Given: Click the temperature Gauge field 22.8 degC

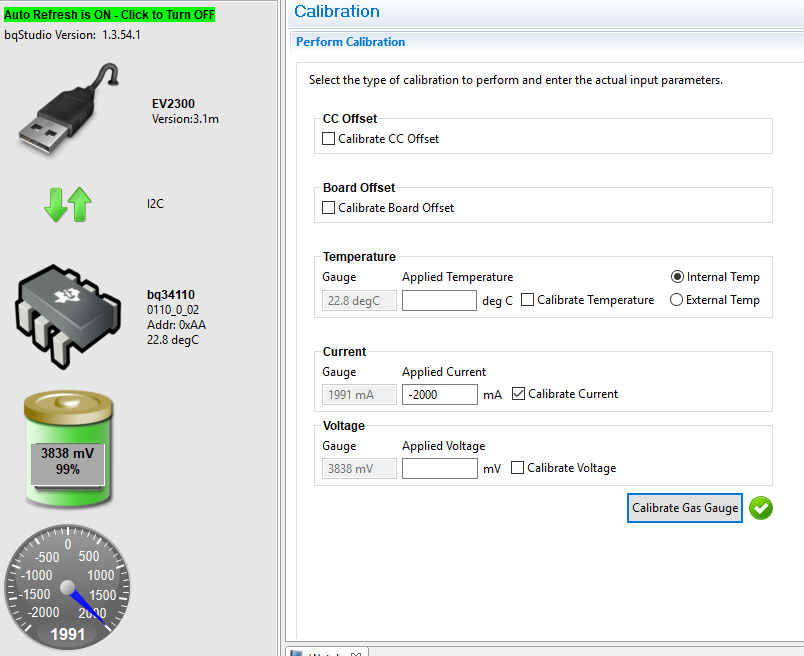Looking at the screenshot, I should [359, 301].
